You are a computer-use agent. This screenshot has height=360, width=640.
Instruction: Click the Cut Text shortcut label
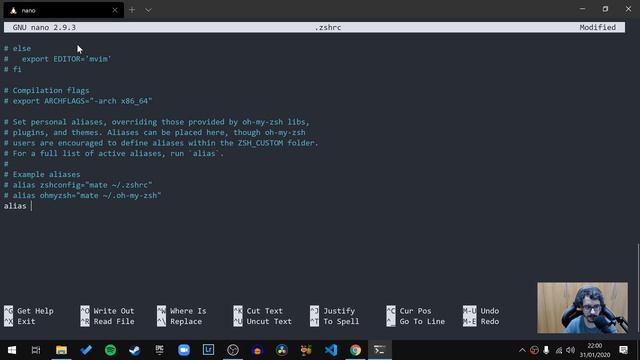point(264,311)
